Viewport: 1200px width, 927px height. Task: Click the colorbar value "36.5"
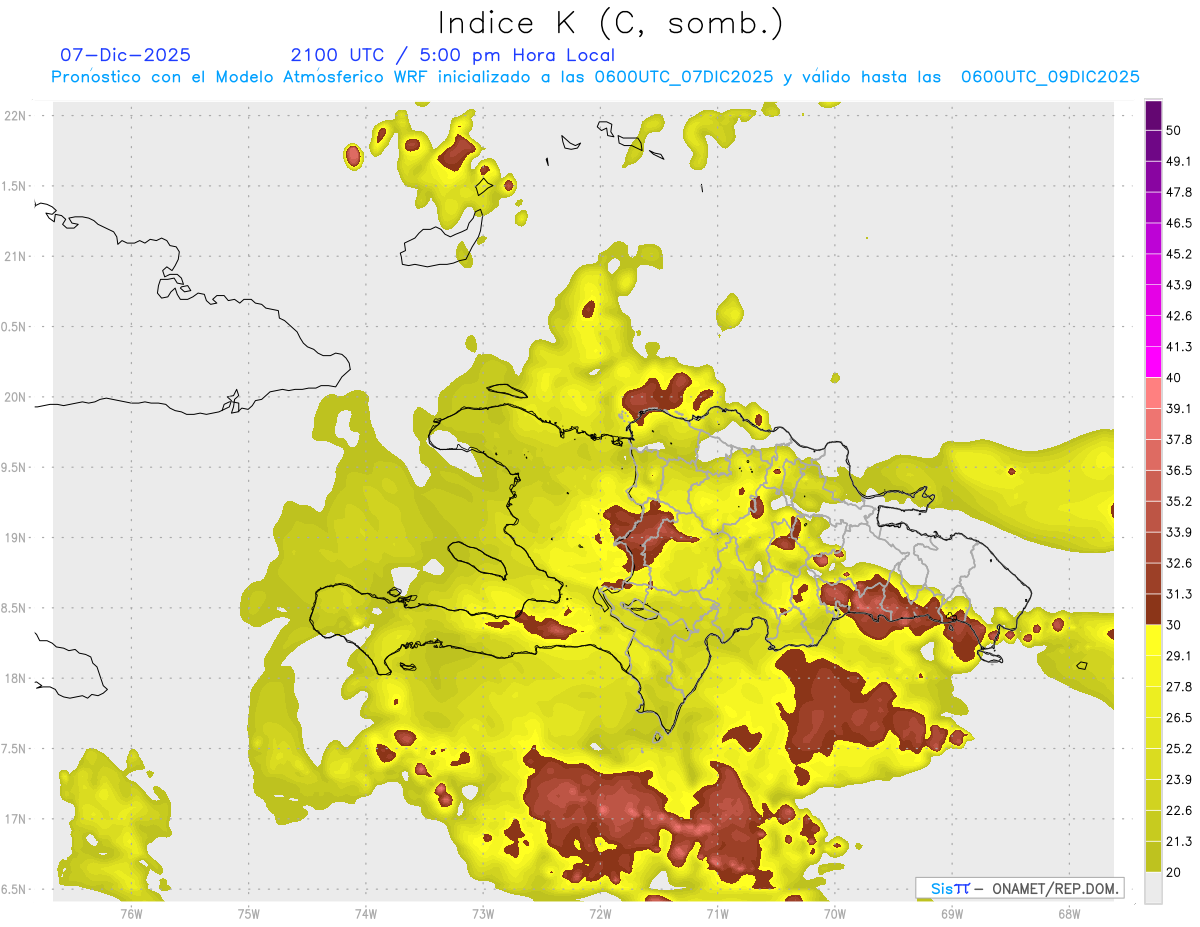click(1178, 470)
